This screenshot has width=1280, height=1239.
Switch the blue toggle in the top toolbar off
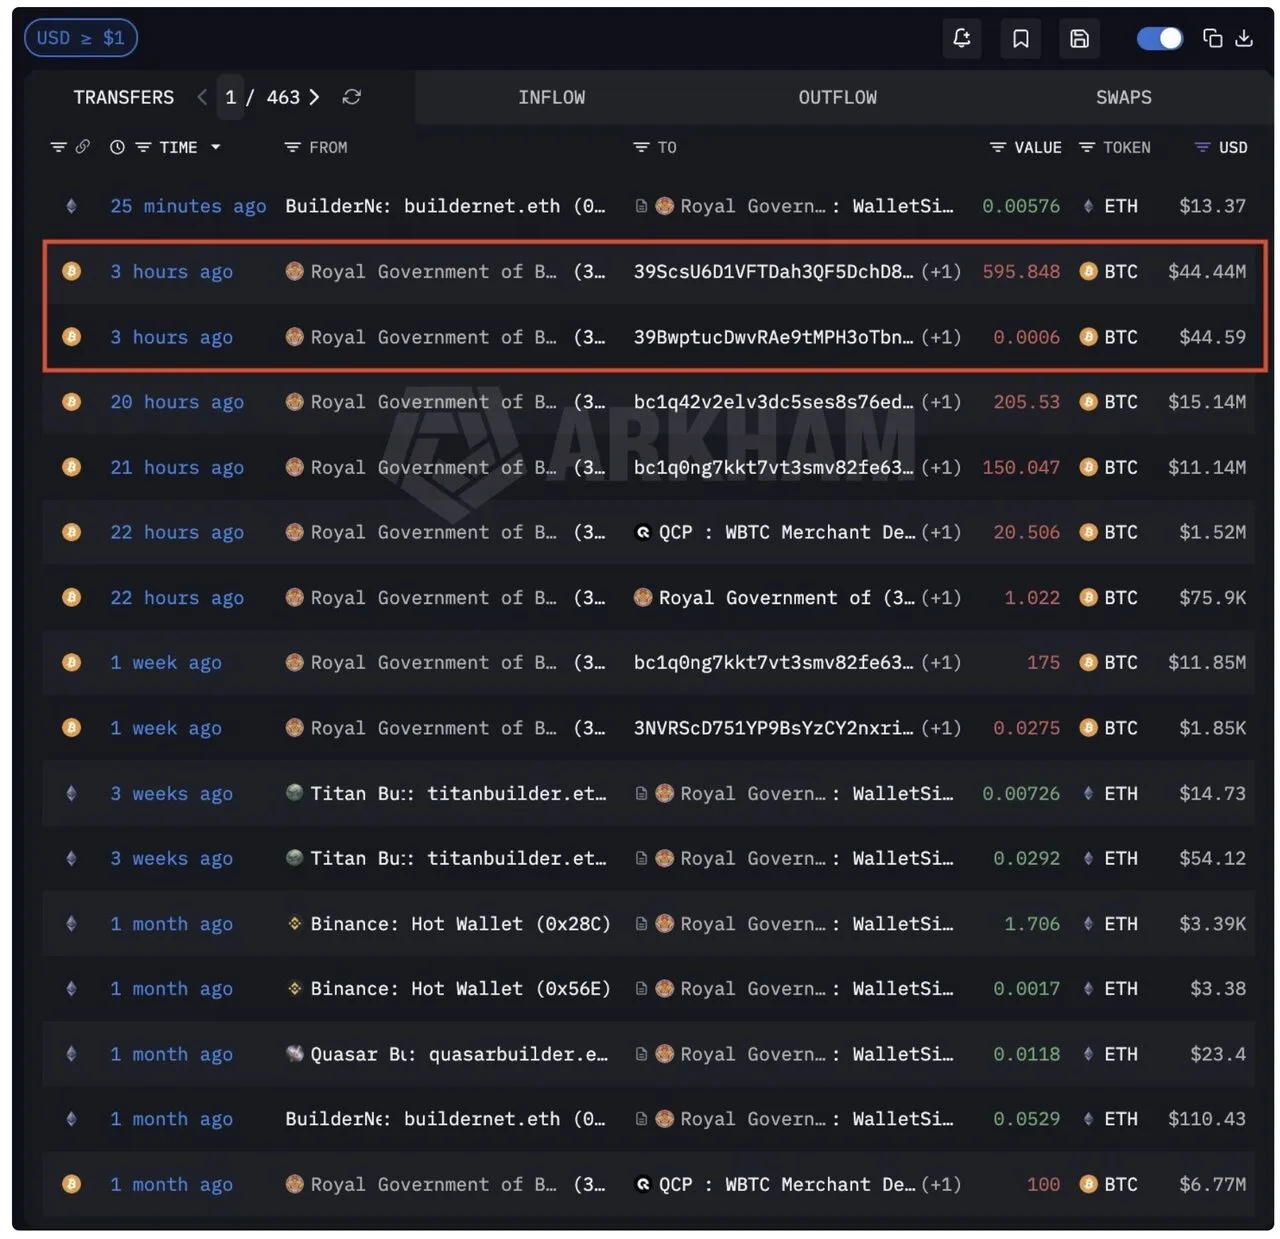coord(1159,38)
